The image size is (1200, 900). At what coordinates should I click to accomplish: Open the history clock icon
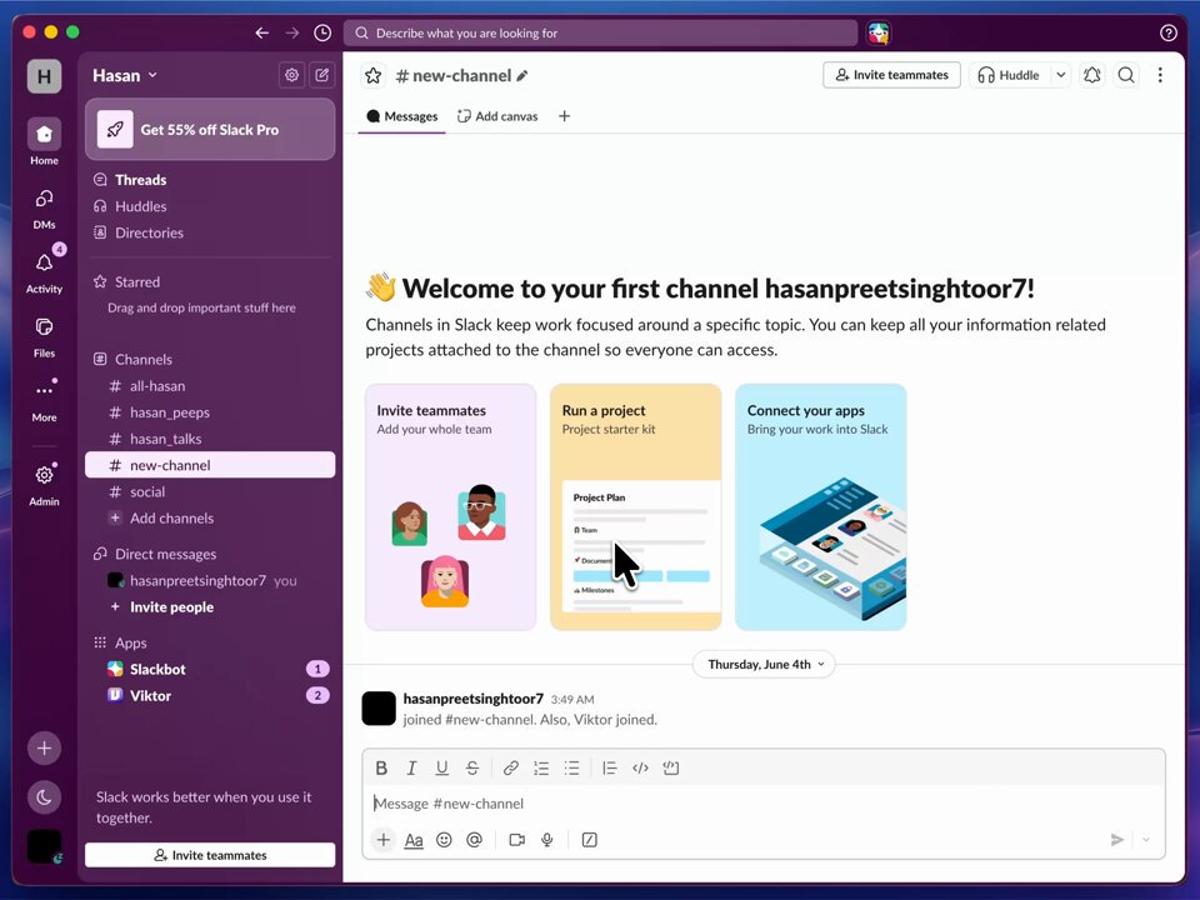tap(322, 33)
